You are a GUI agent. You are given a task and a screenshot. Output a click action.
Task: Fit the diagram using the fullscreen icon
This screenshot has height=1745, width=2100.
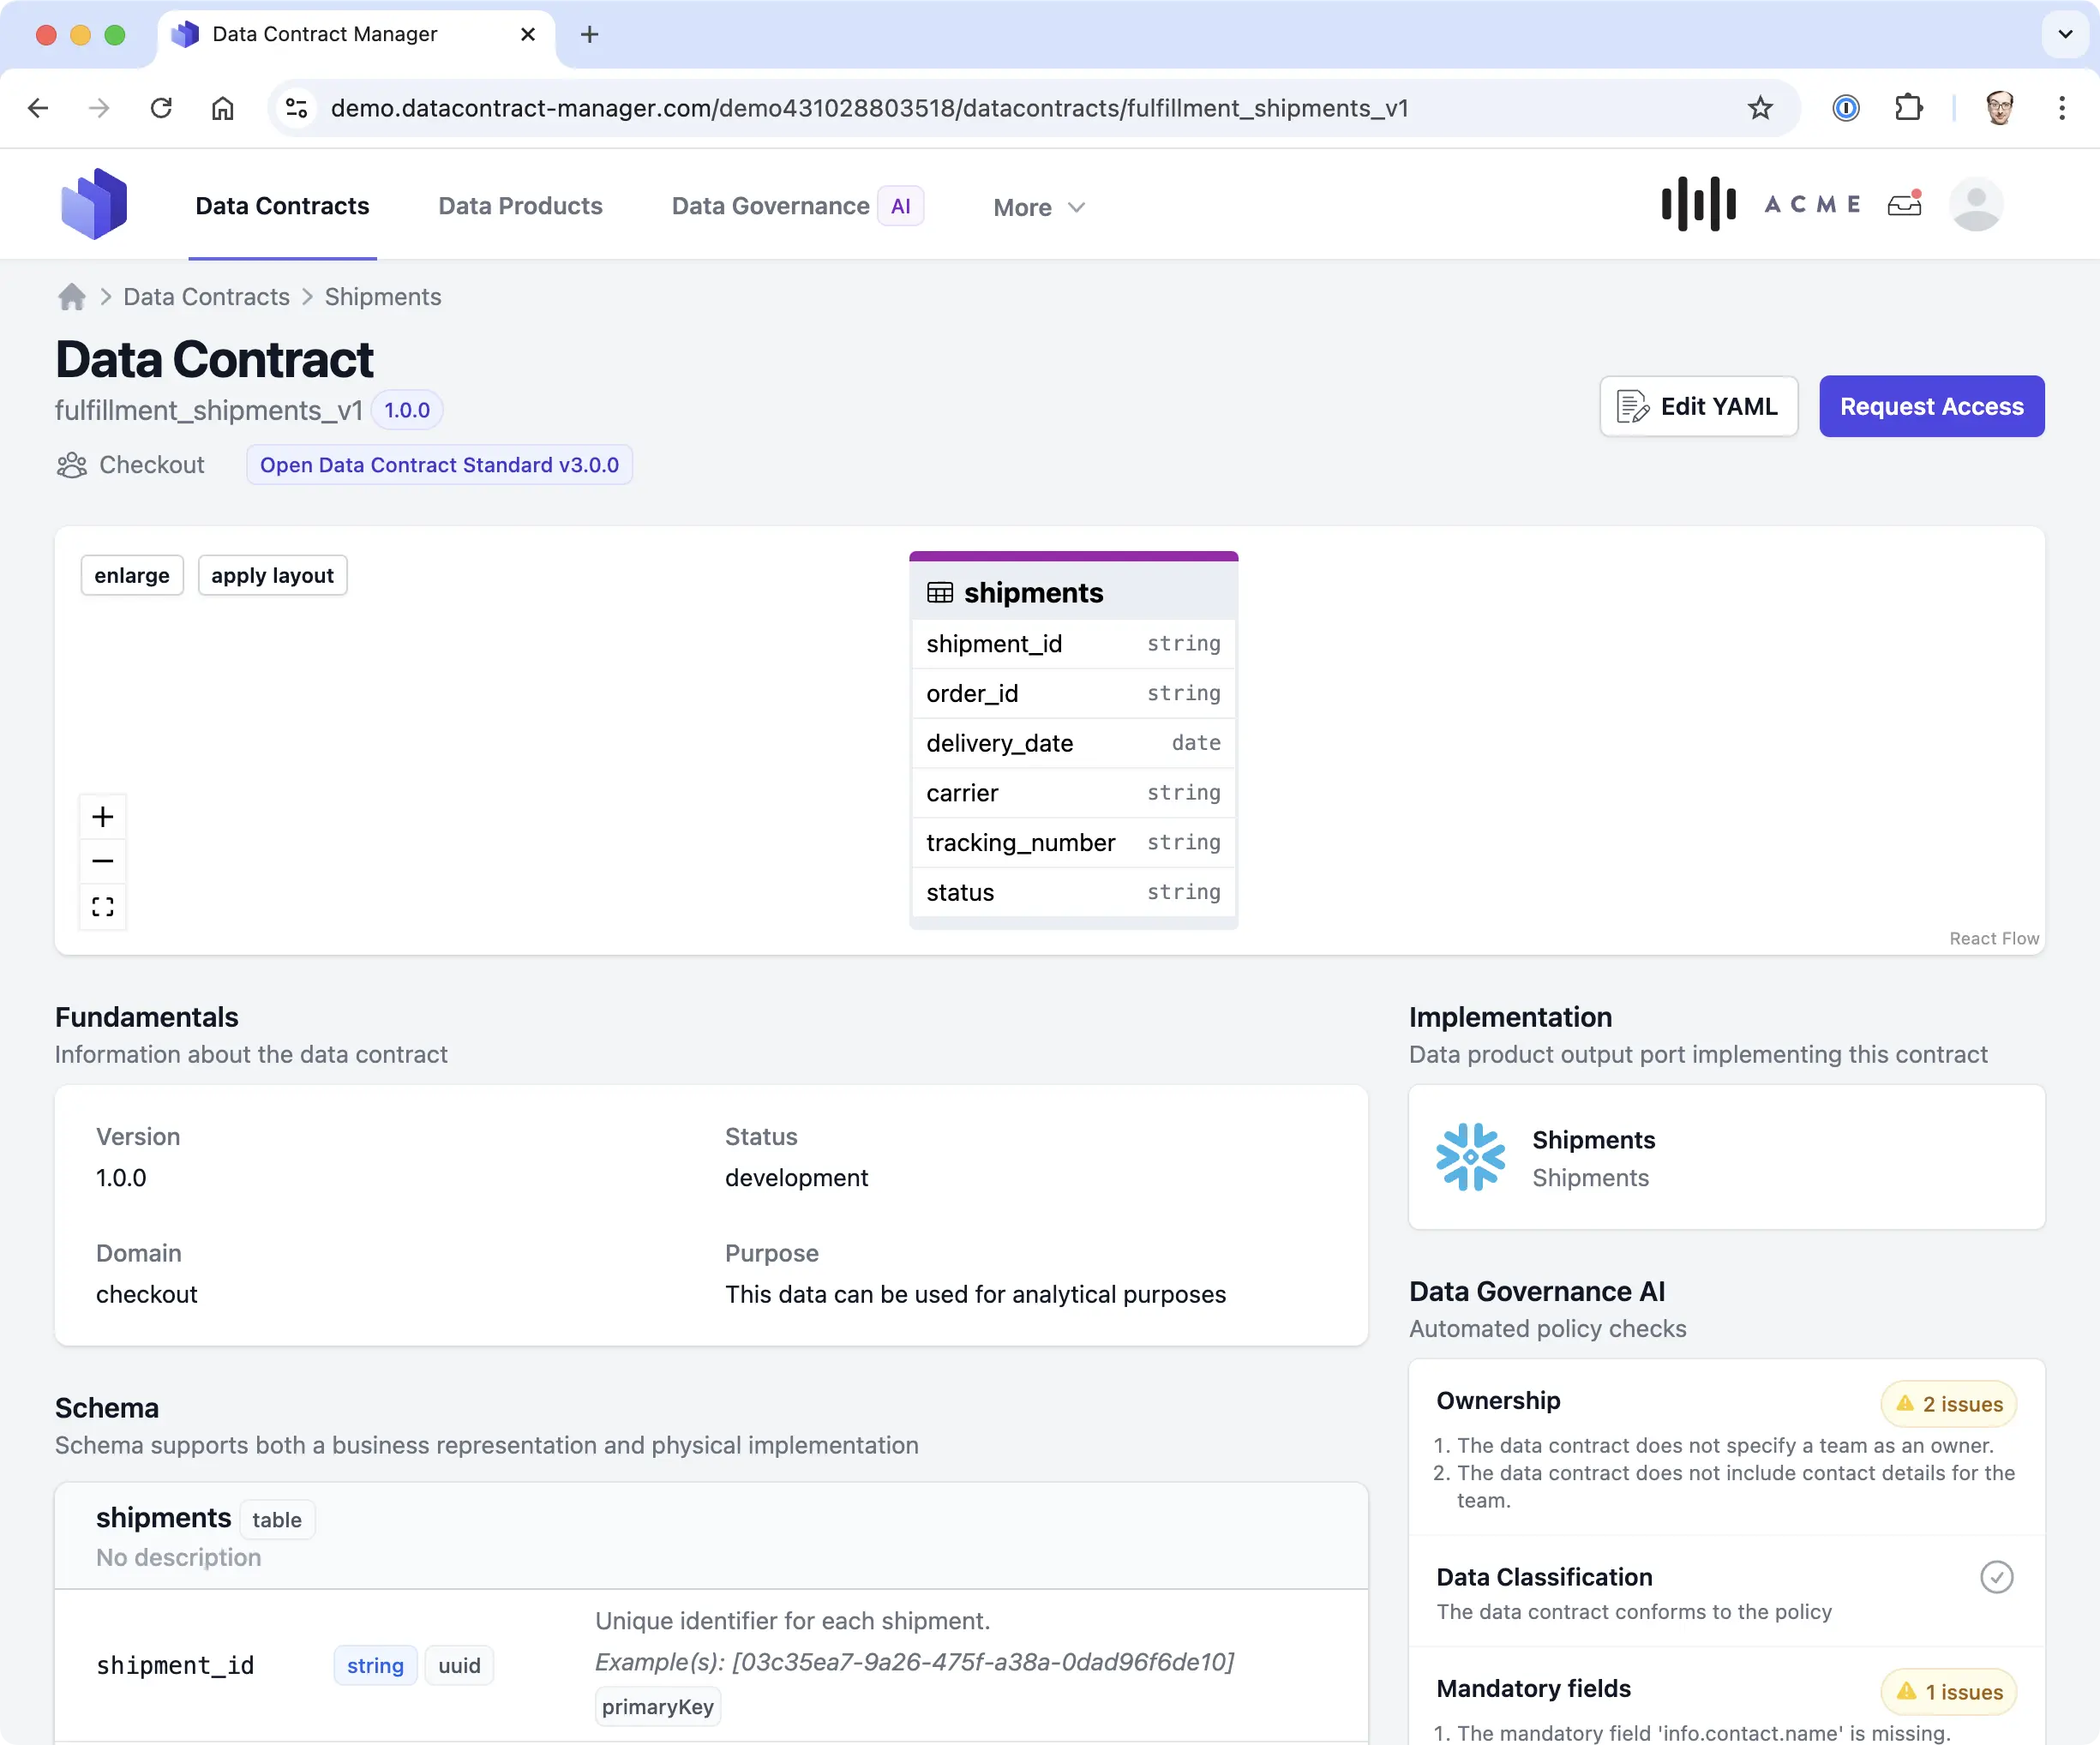[102, 906]
